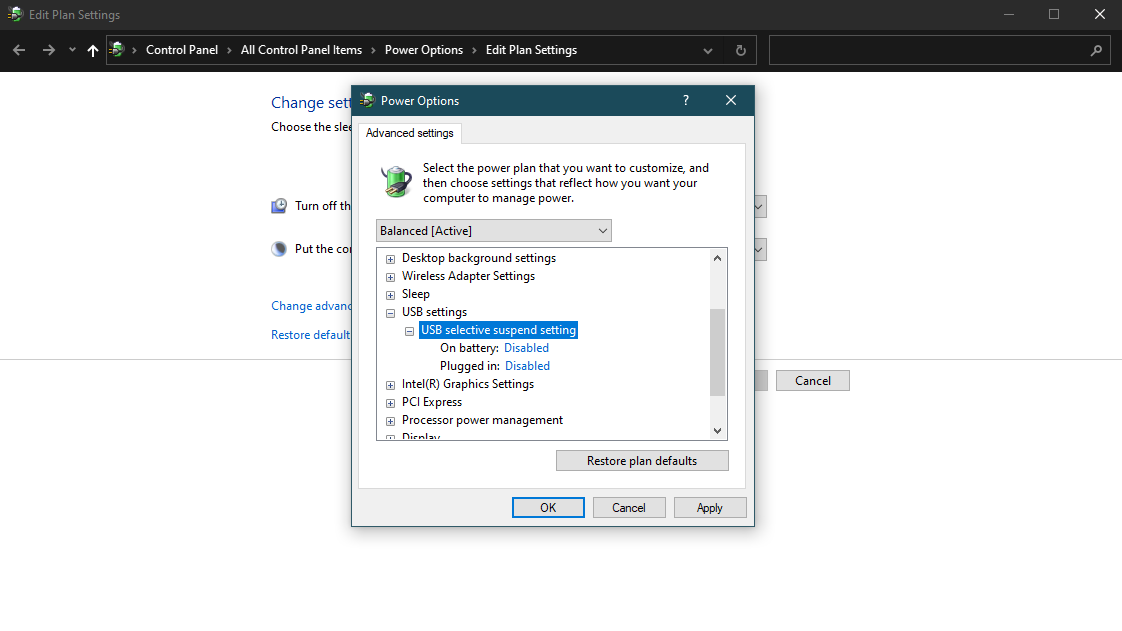
Task: Open Control Panel from the breadcrumb bar
Action: coord(182,49)
